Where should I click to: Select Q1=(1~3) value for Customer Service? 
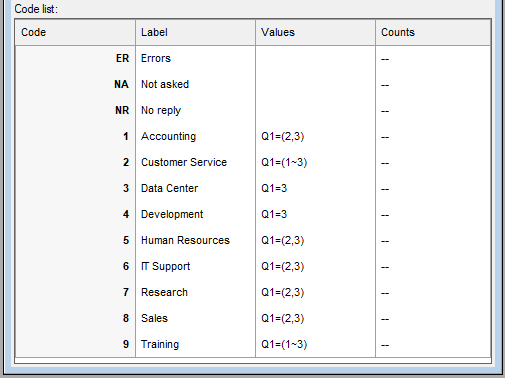(x=284, y=162)
